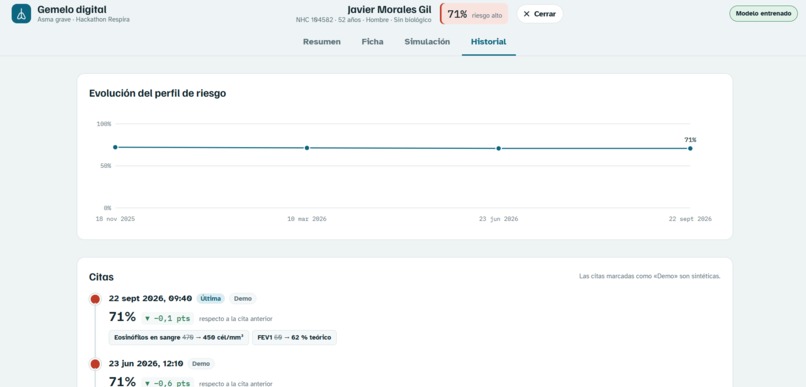Screen dimensions: 806x387
Task: Select the 10 mar 2026 chart data point
Action: 307,148
